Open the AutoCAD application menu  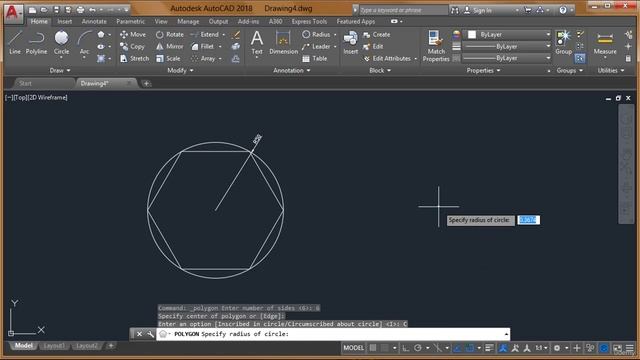click(x=13, y=13)
